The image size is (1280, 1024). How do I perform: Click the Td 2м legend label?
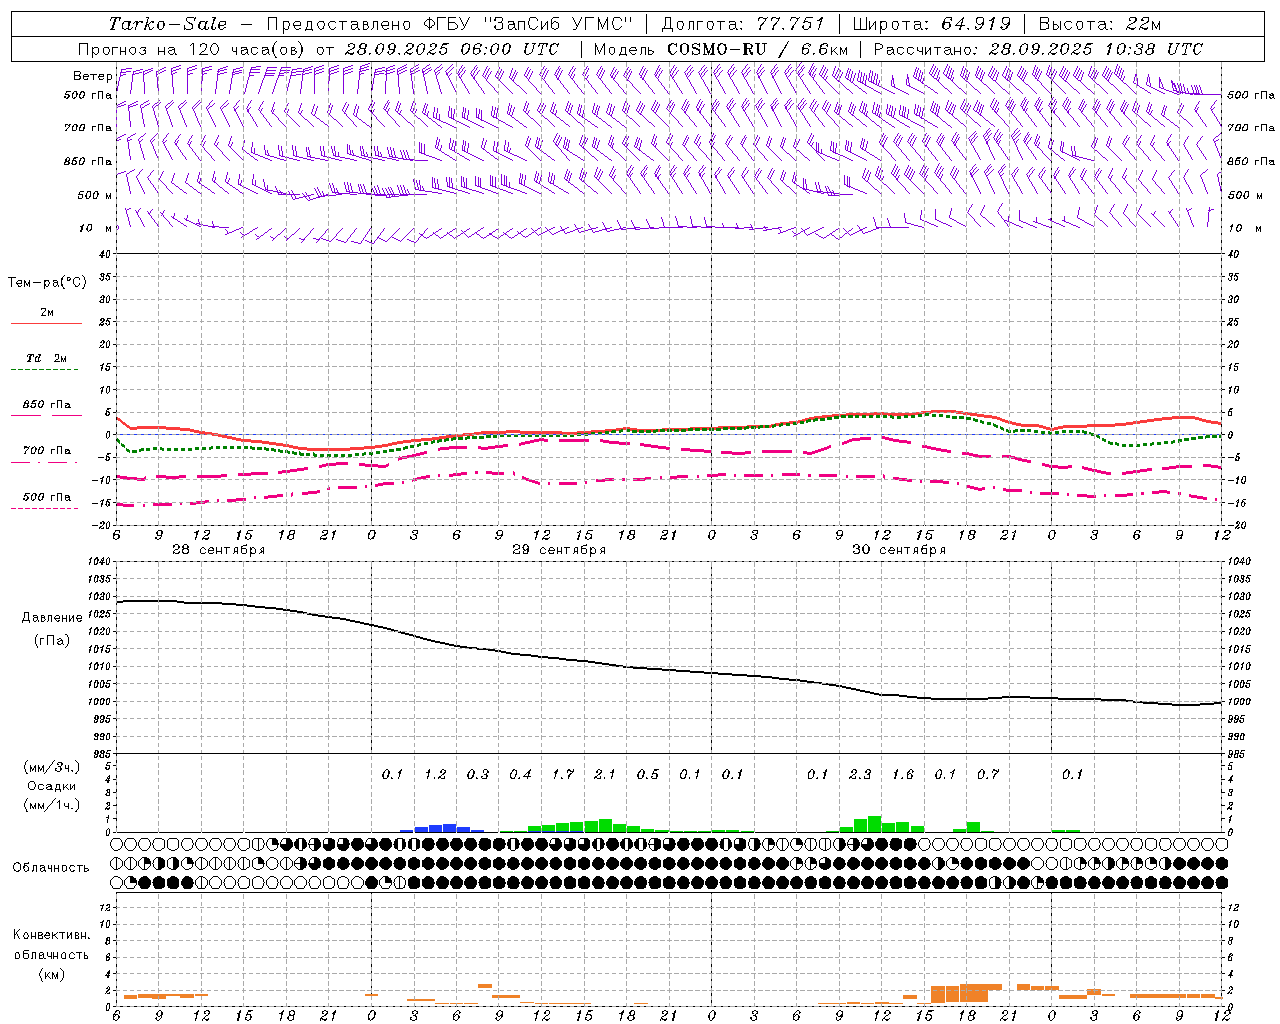pos(47,358)
